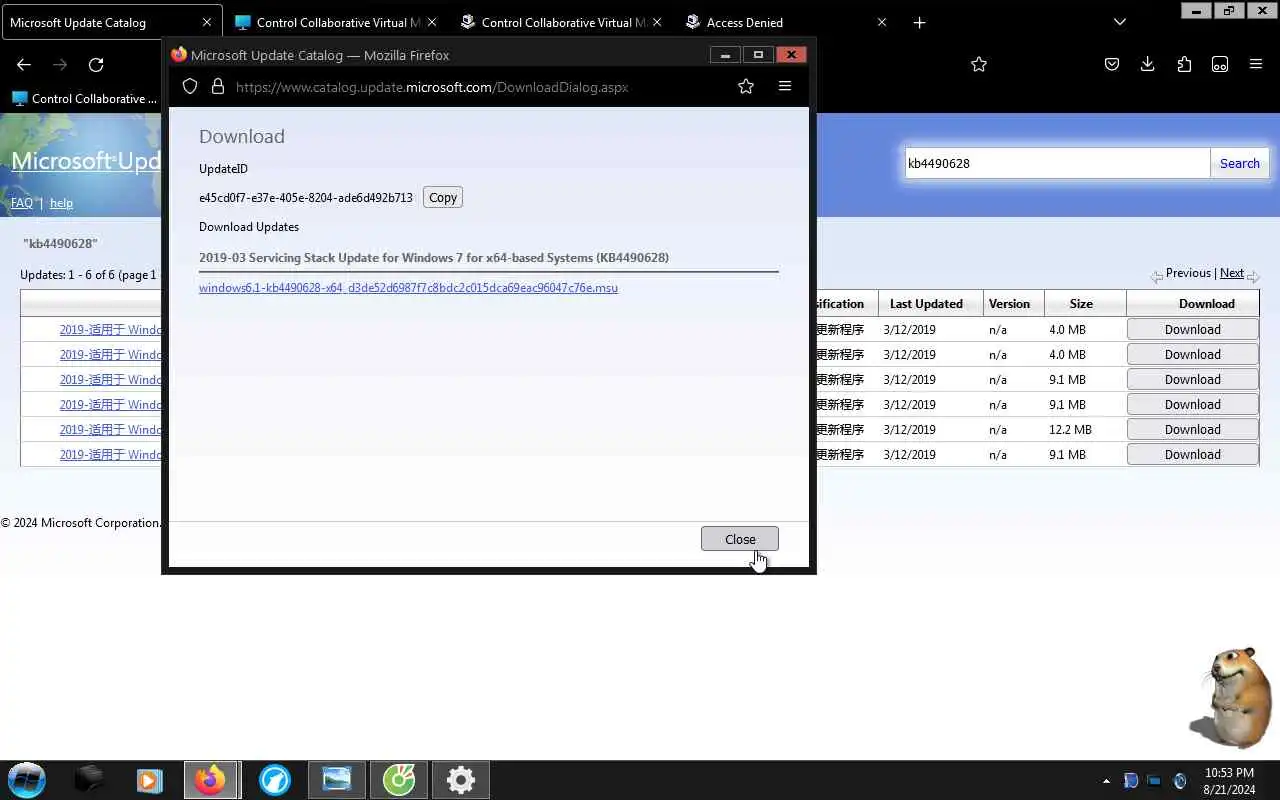Sort results by the Last Updated column

pos(926,304)
